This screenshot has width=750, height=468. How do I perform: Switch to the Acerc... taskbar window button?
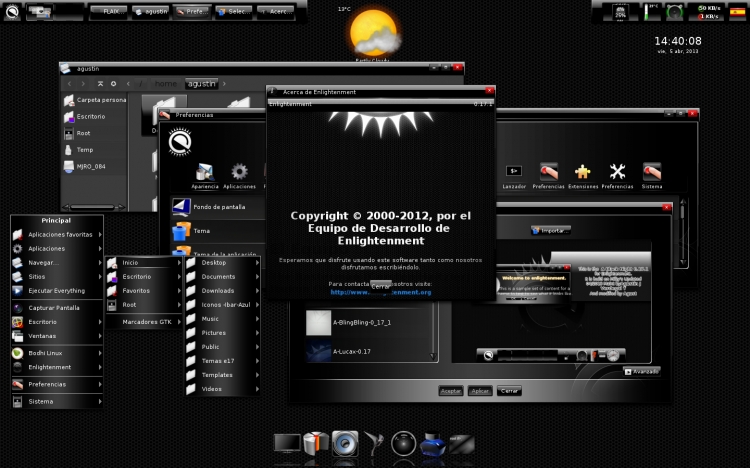(276, 12)
